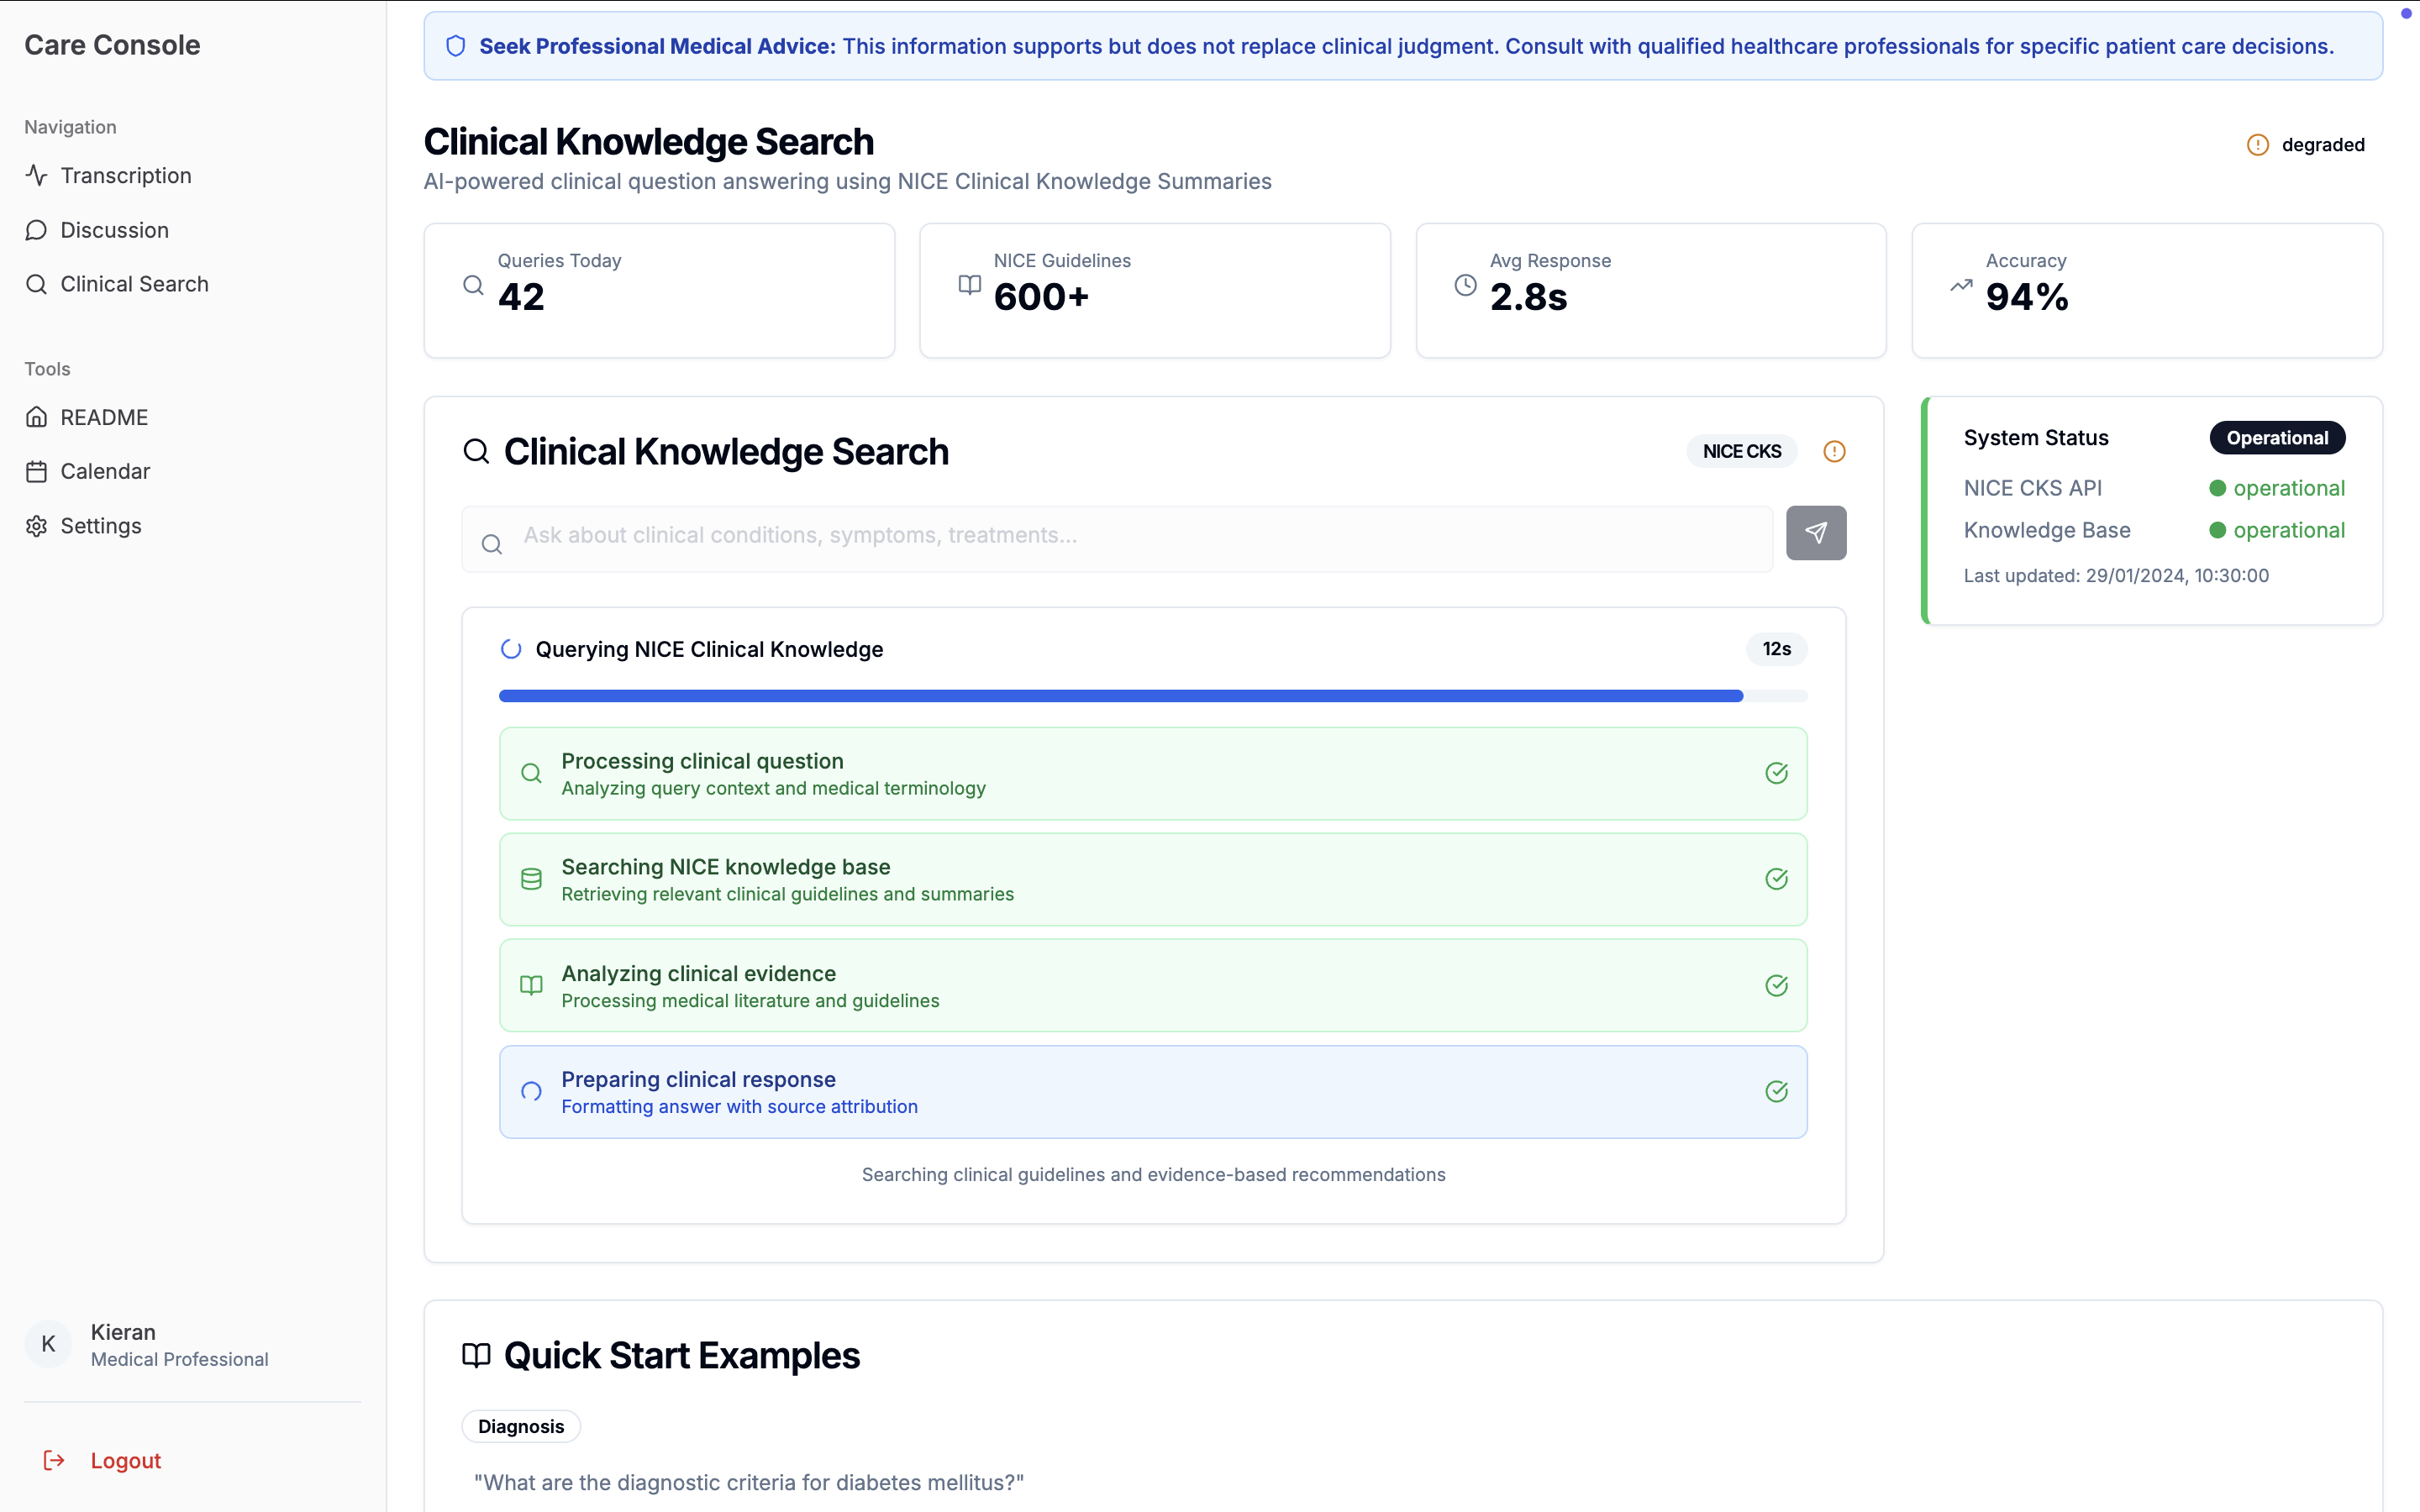
Task: Click the shield icon in advice banner
Action: click(456, 46)
